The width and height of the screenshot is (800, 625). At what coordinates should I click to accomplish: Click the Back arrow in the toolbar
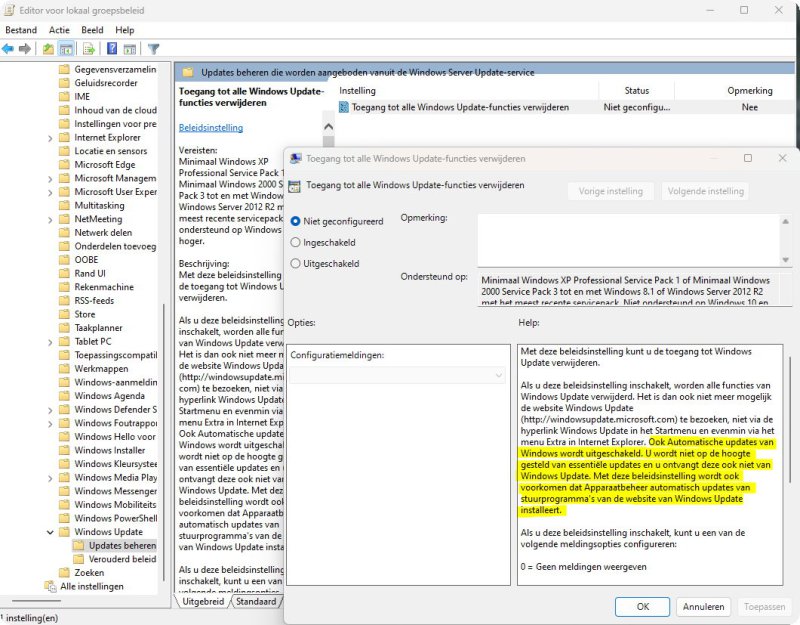(x=8, y=49)
